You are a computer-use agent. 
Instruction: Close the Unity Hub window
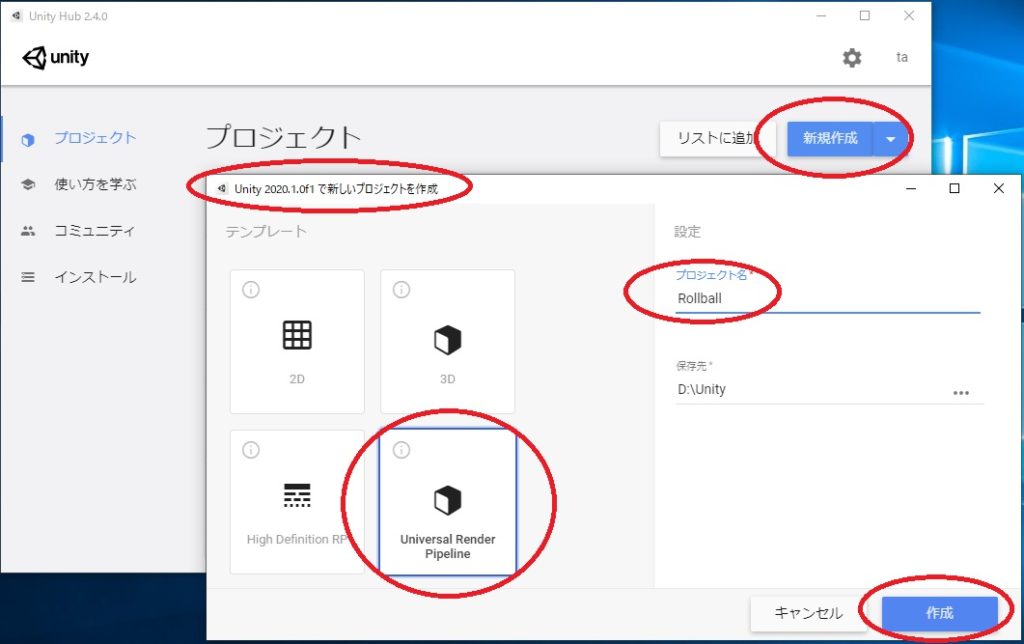click(x=908, y=16)
